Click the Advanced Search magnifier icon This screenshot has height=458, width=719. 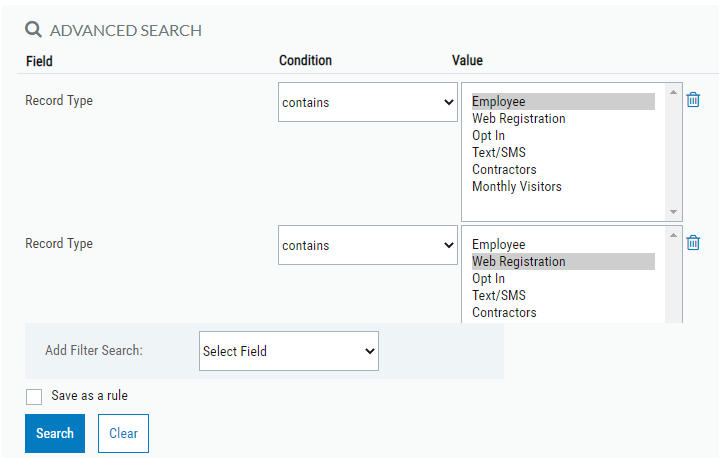(x=33, y=30)
